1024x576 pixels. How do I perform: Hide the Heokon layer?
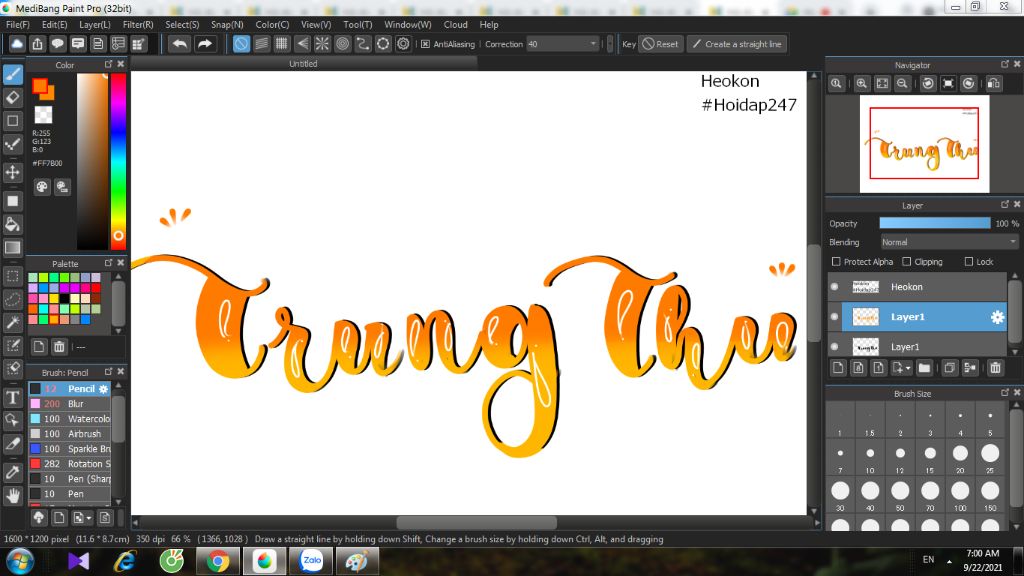click(835, 287)
